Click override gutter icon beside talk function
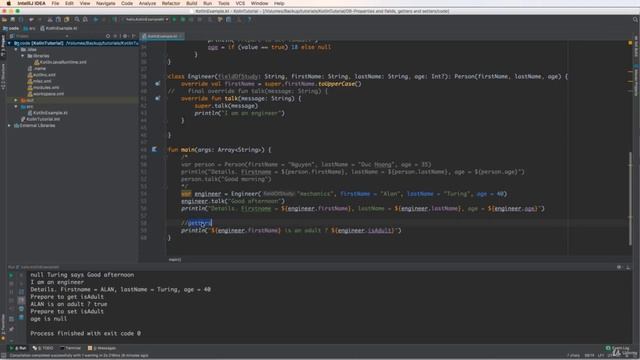Screen dimensions: 640x360 (157, 98)
